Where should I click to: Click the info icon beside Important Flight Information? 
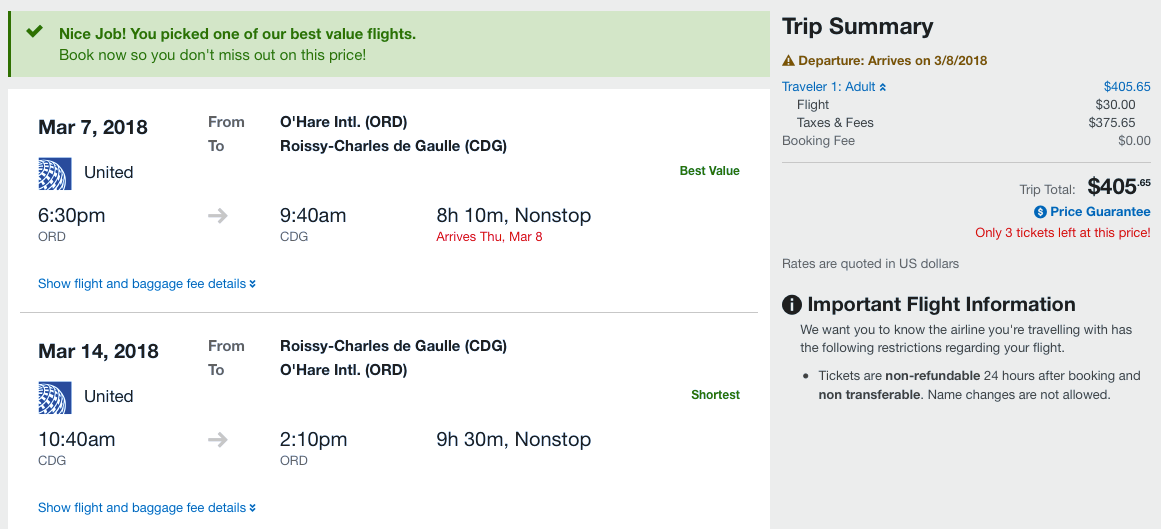pyautogui.click(x=792, y=305)
